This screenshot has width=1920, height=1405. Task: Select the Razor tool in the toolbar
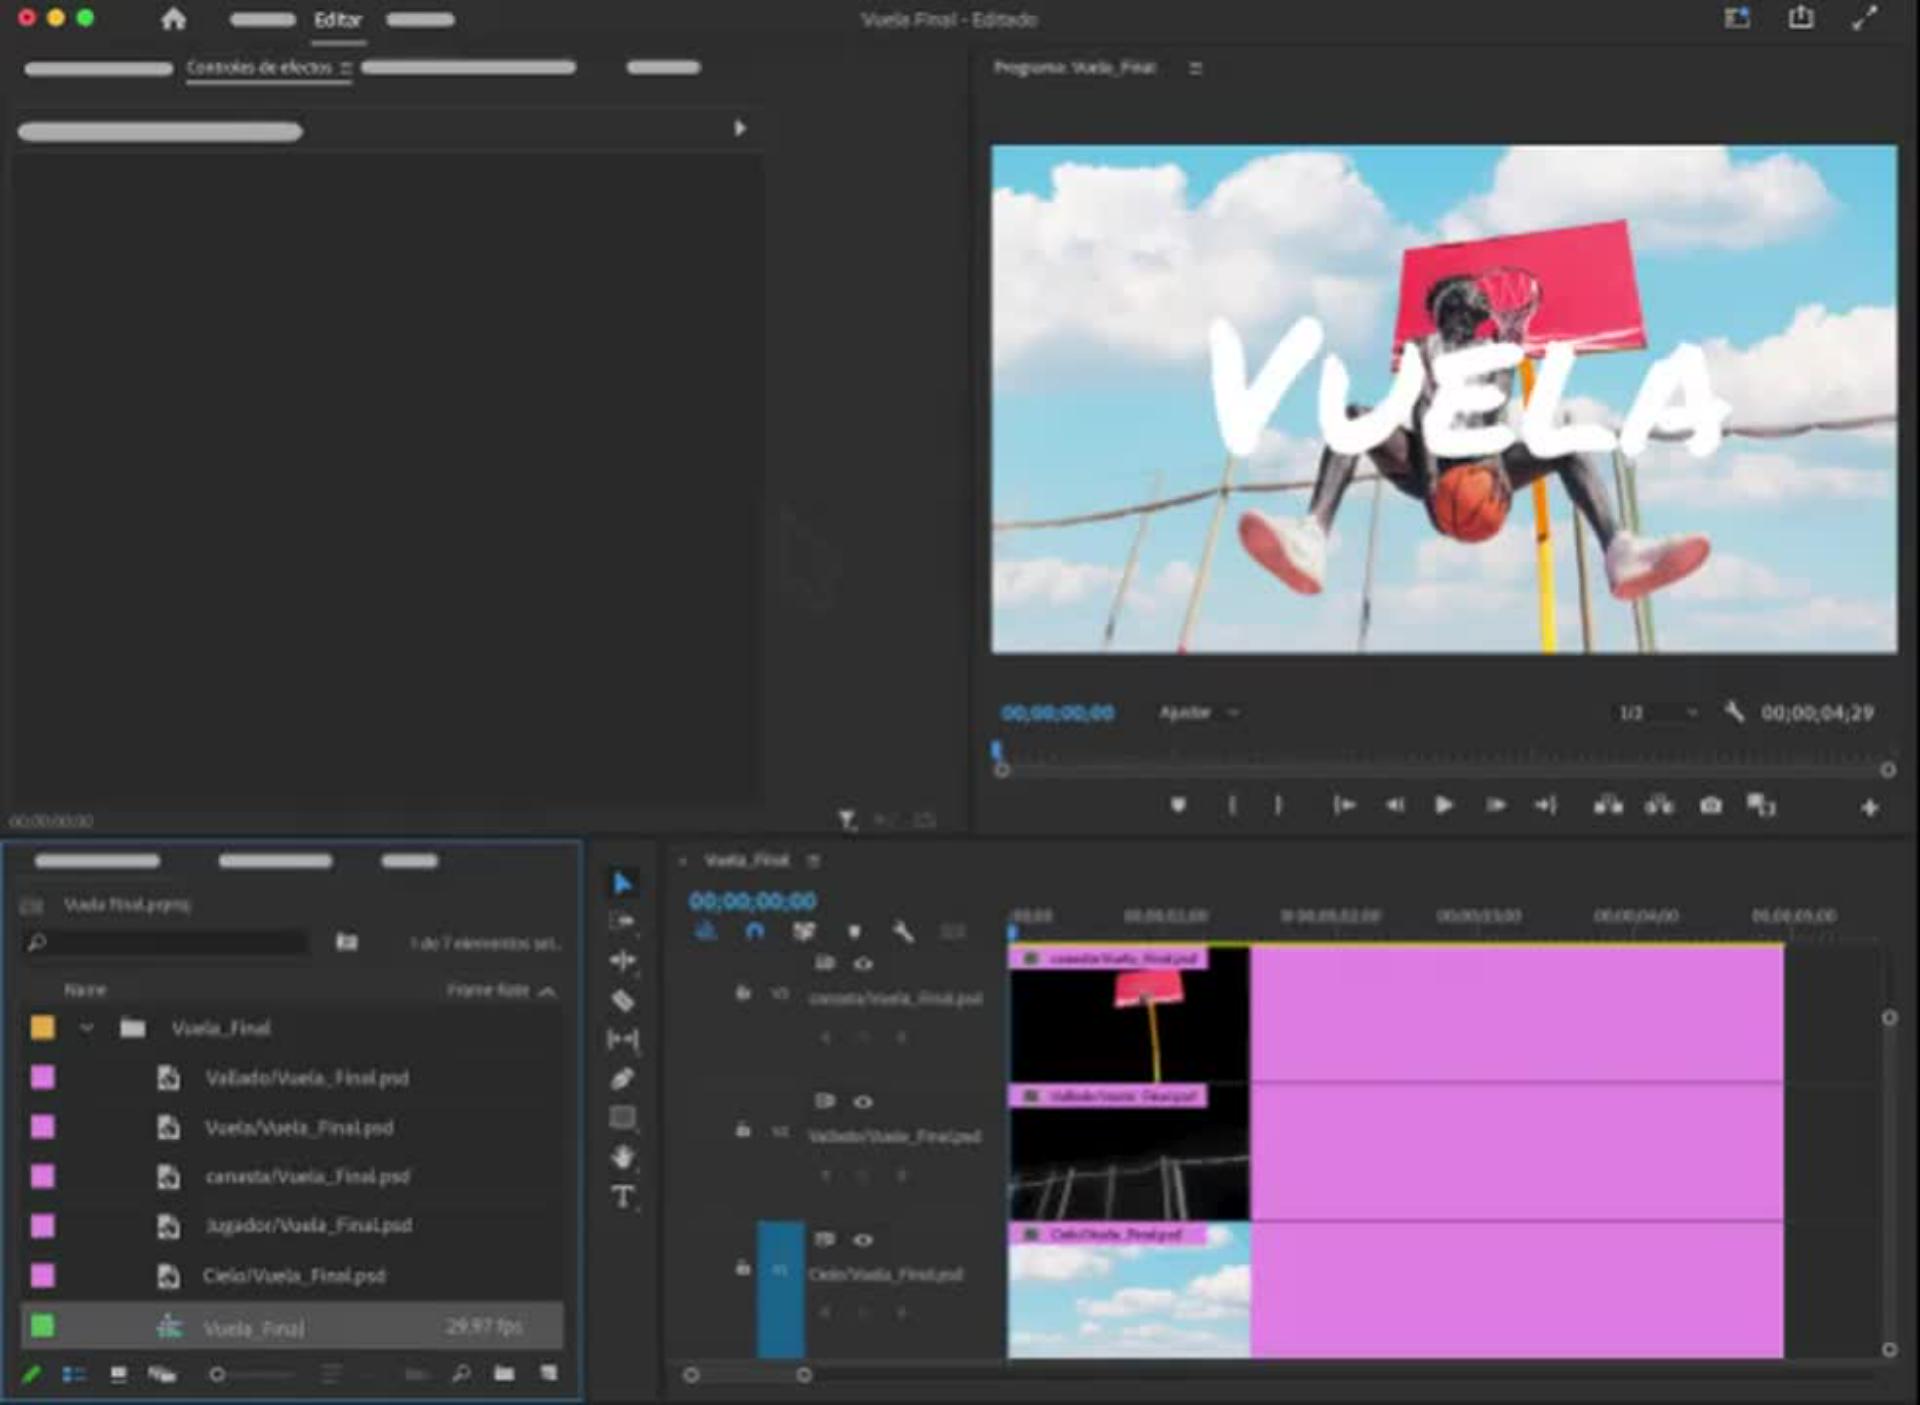pos(622,1000)
